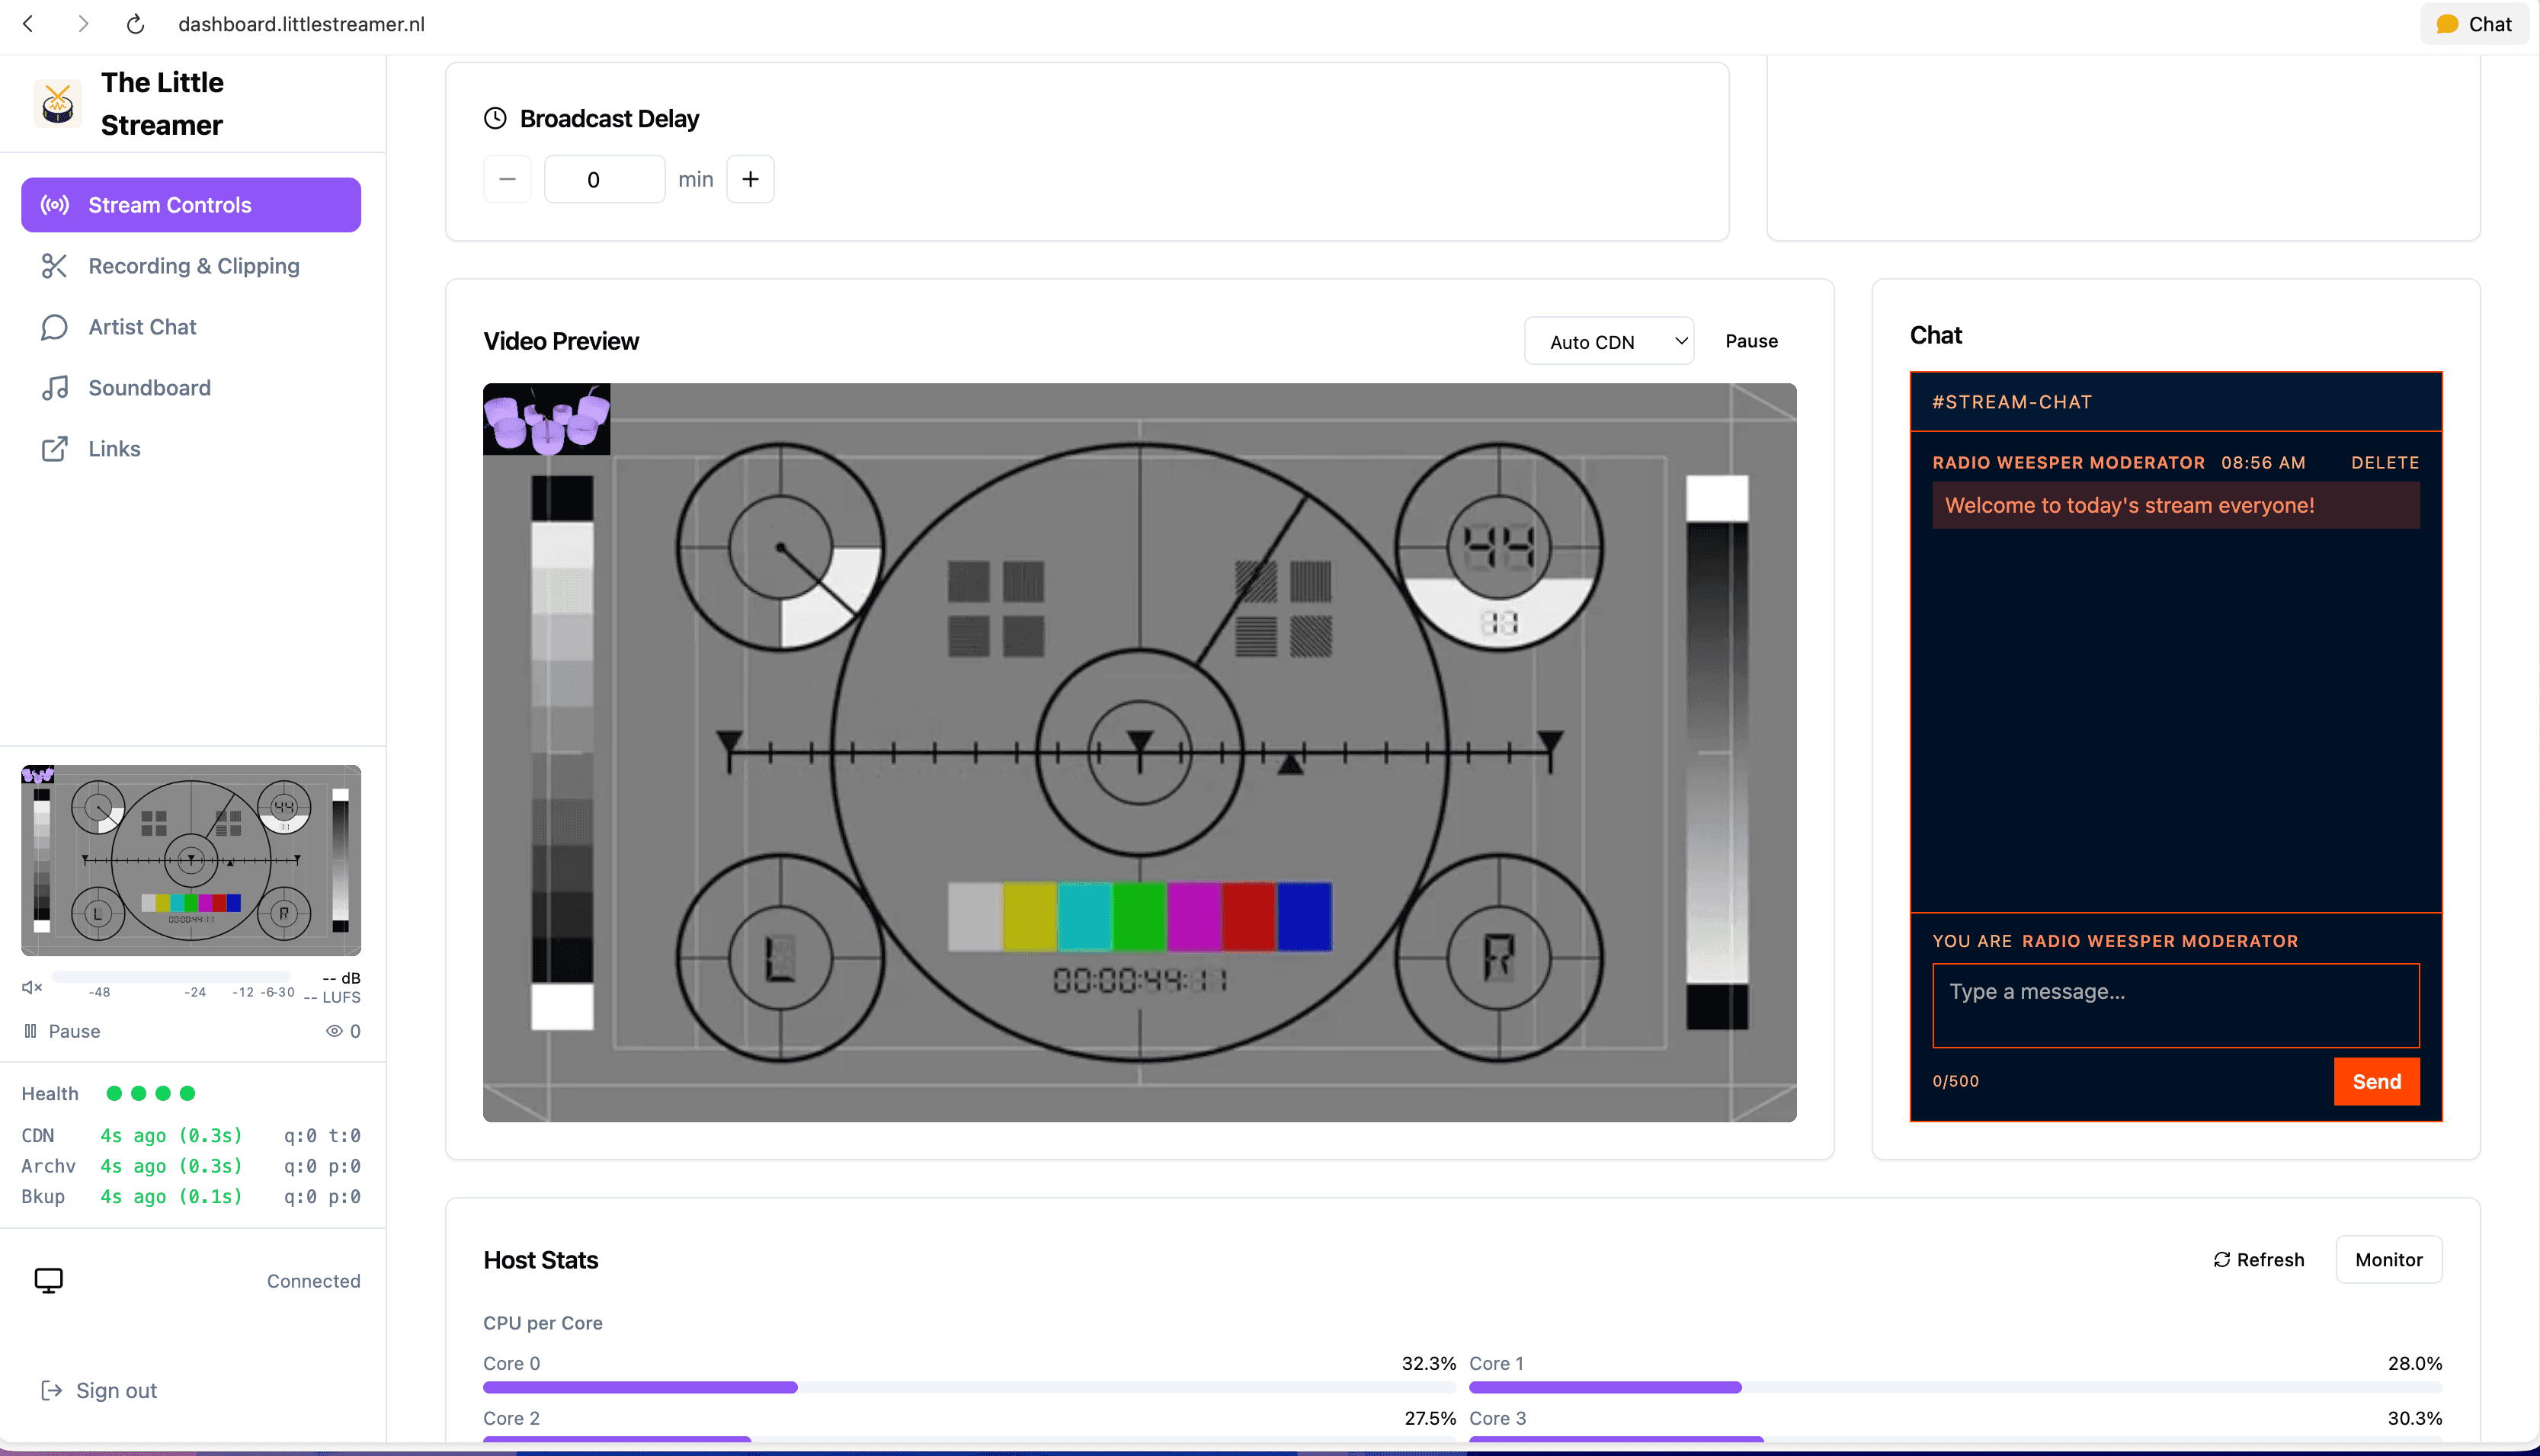This screenshot has width=2540, height=1456.
Task: Refresh the Host Stats
Action: click(x=2258, y=1260)
